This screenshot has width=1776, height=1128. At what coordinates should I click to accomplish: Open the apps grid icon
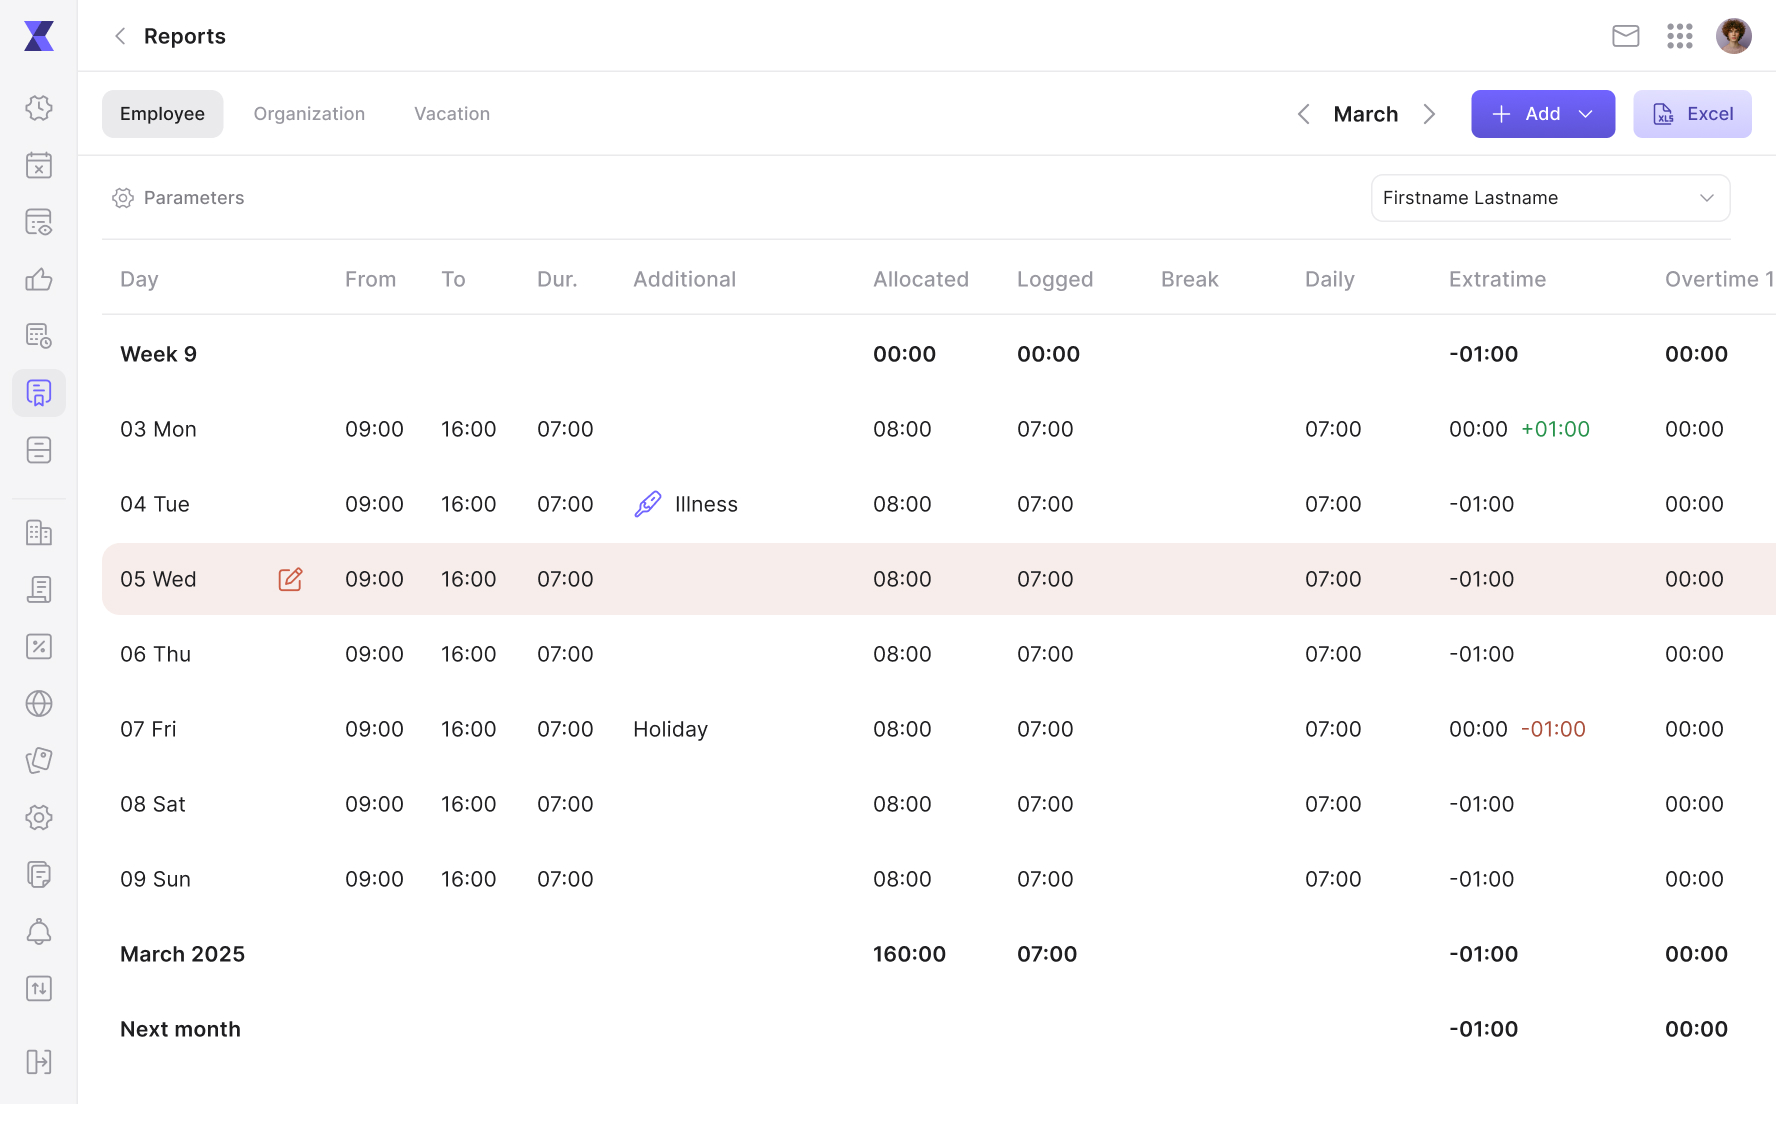pos(1680,36)
